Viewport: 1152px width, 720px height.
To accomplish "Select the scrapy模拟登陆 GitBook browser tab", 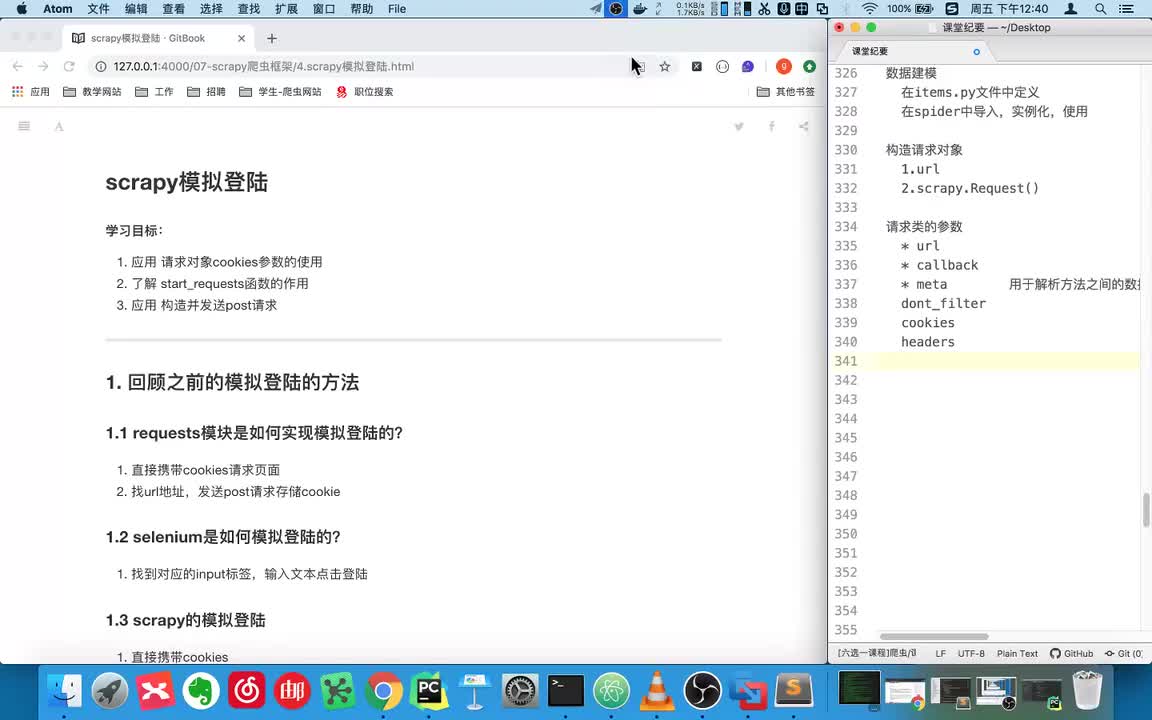I will click(158, 38).
